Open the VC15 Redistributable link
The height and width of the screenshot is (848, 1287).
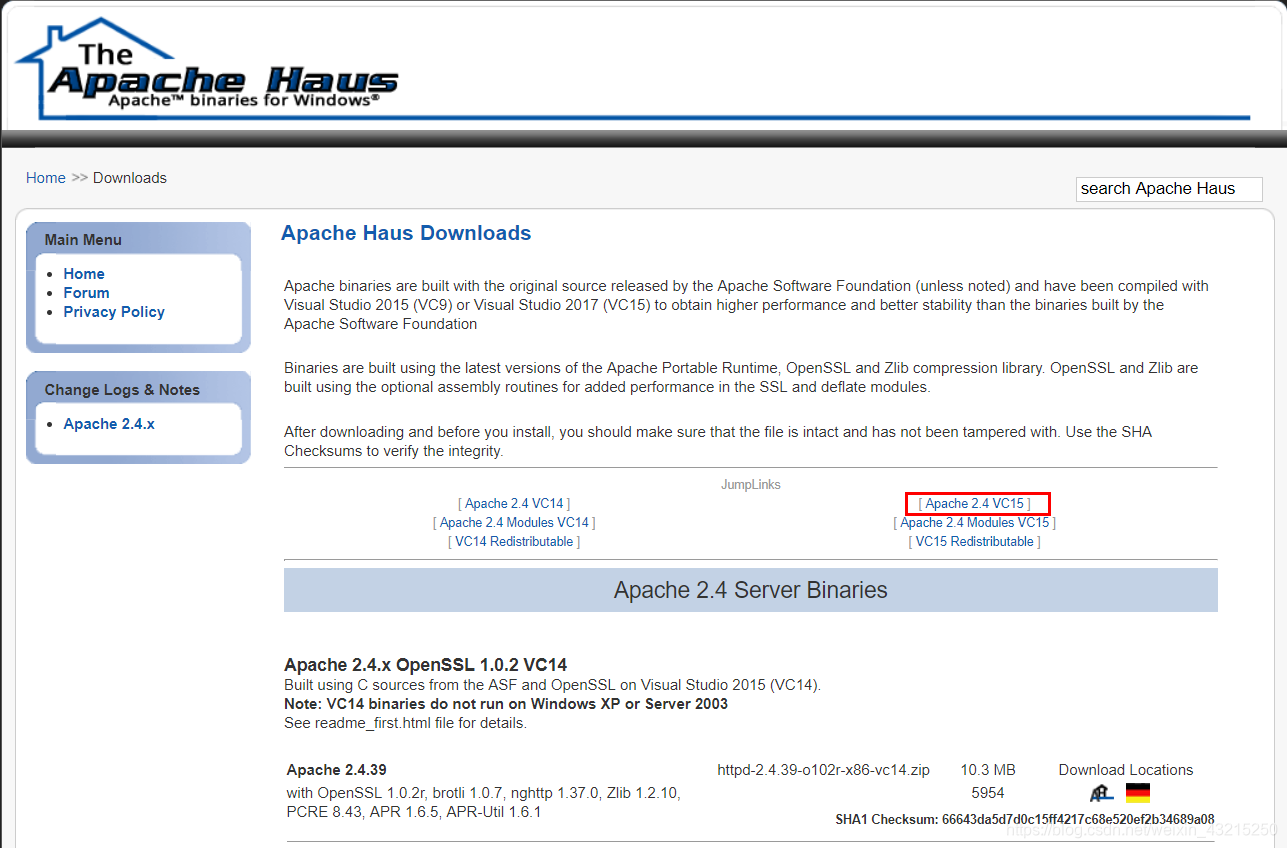[x=975, y=542]
